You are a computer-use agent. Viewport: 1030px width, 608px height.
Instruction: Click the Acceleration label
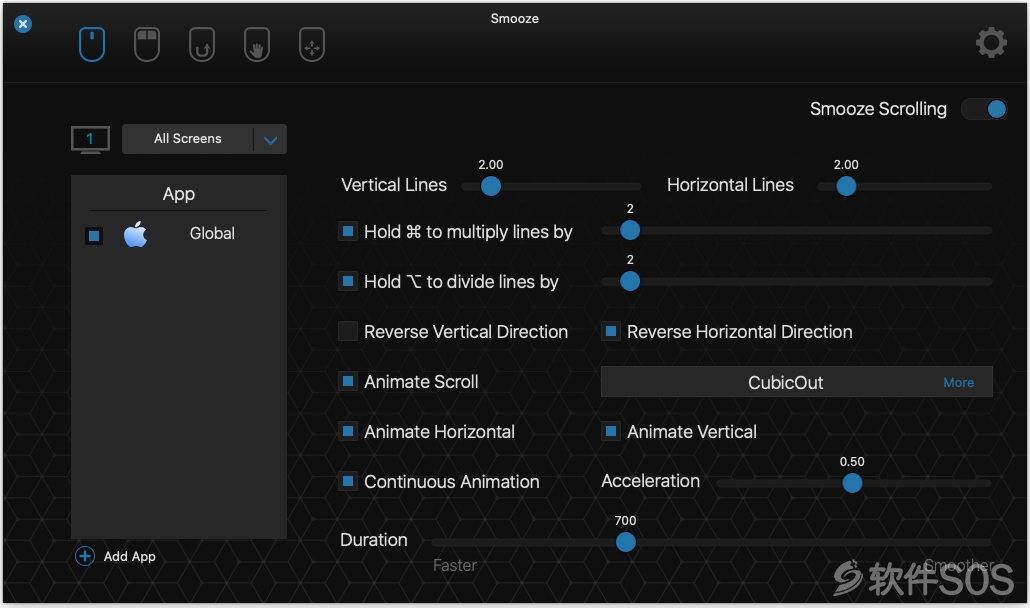650,481
